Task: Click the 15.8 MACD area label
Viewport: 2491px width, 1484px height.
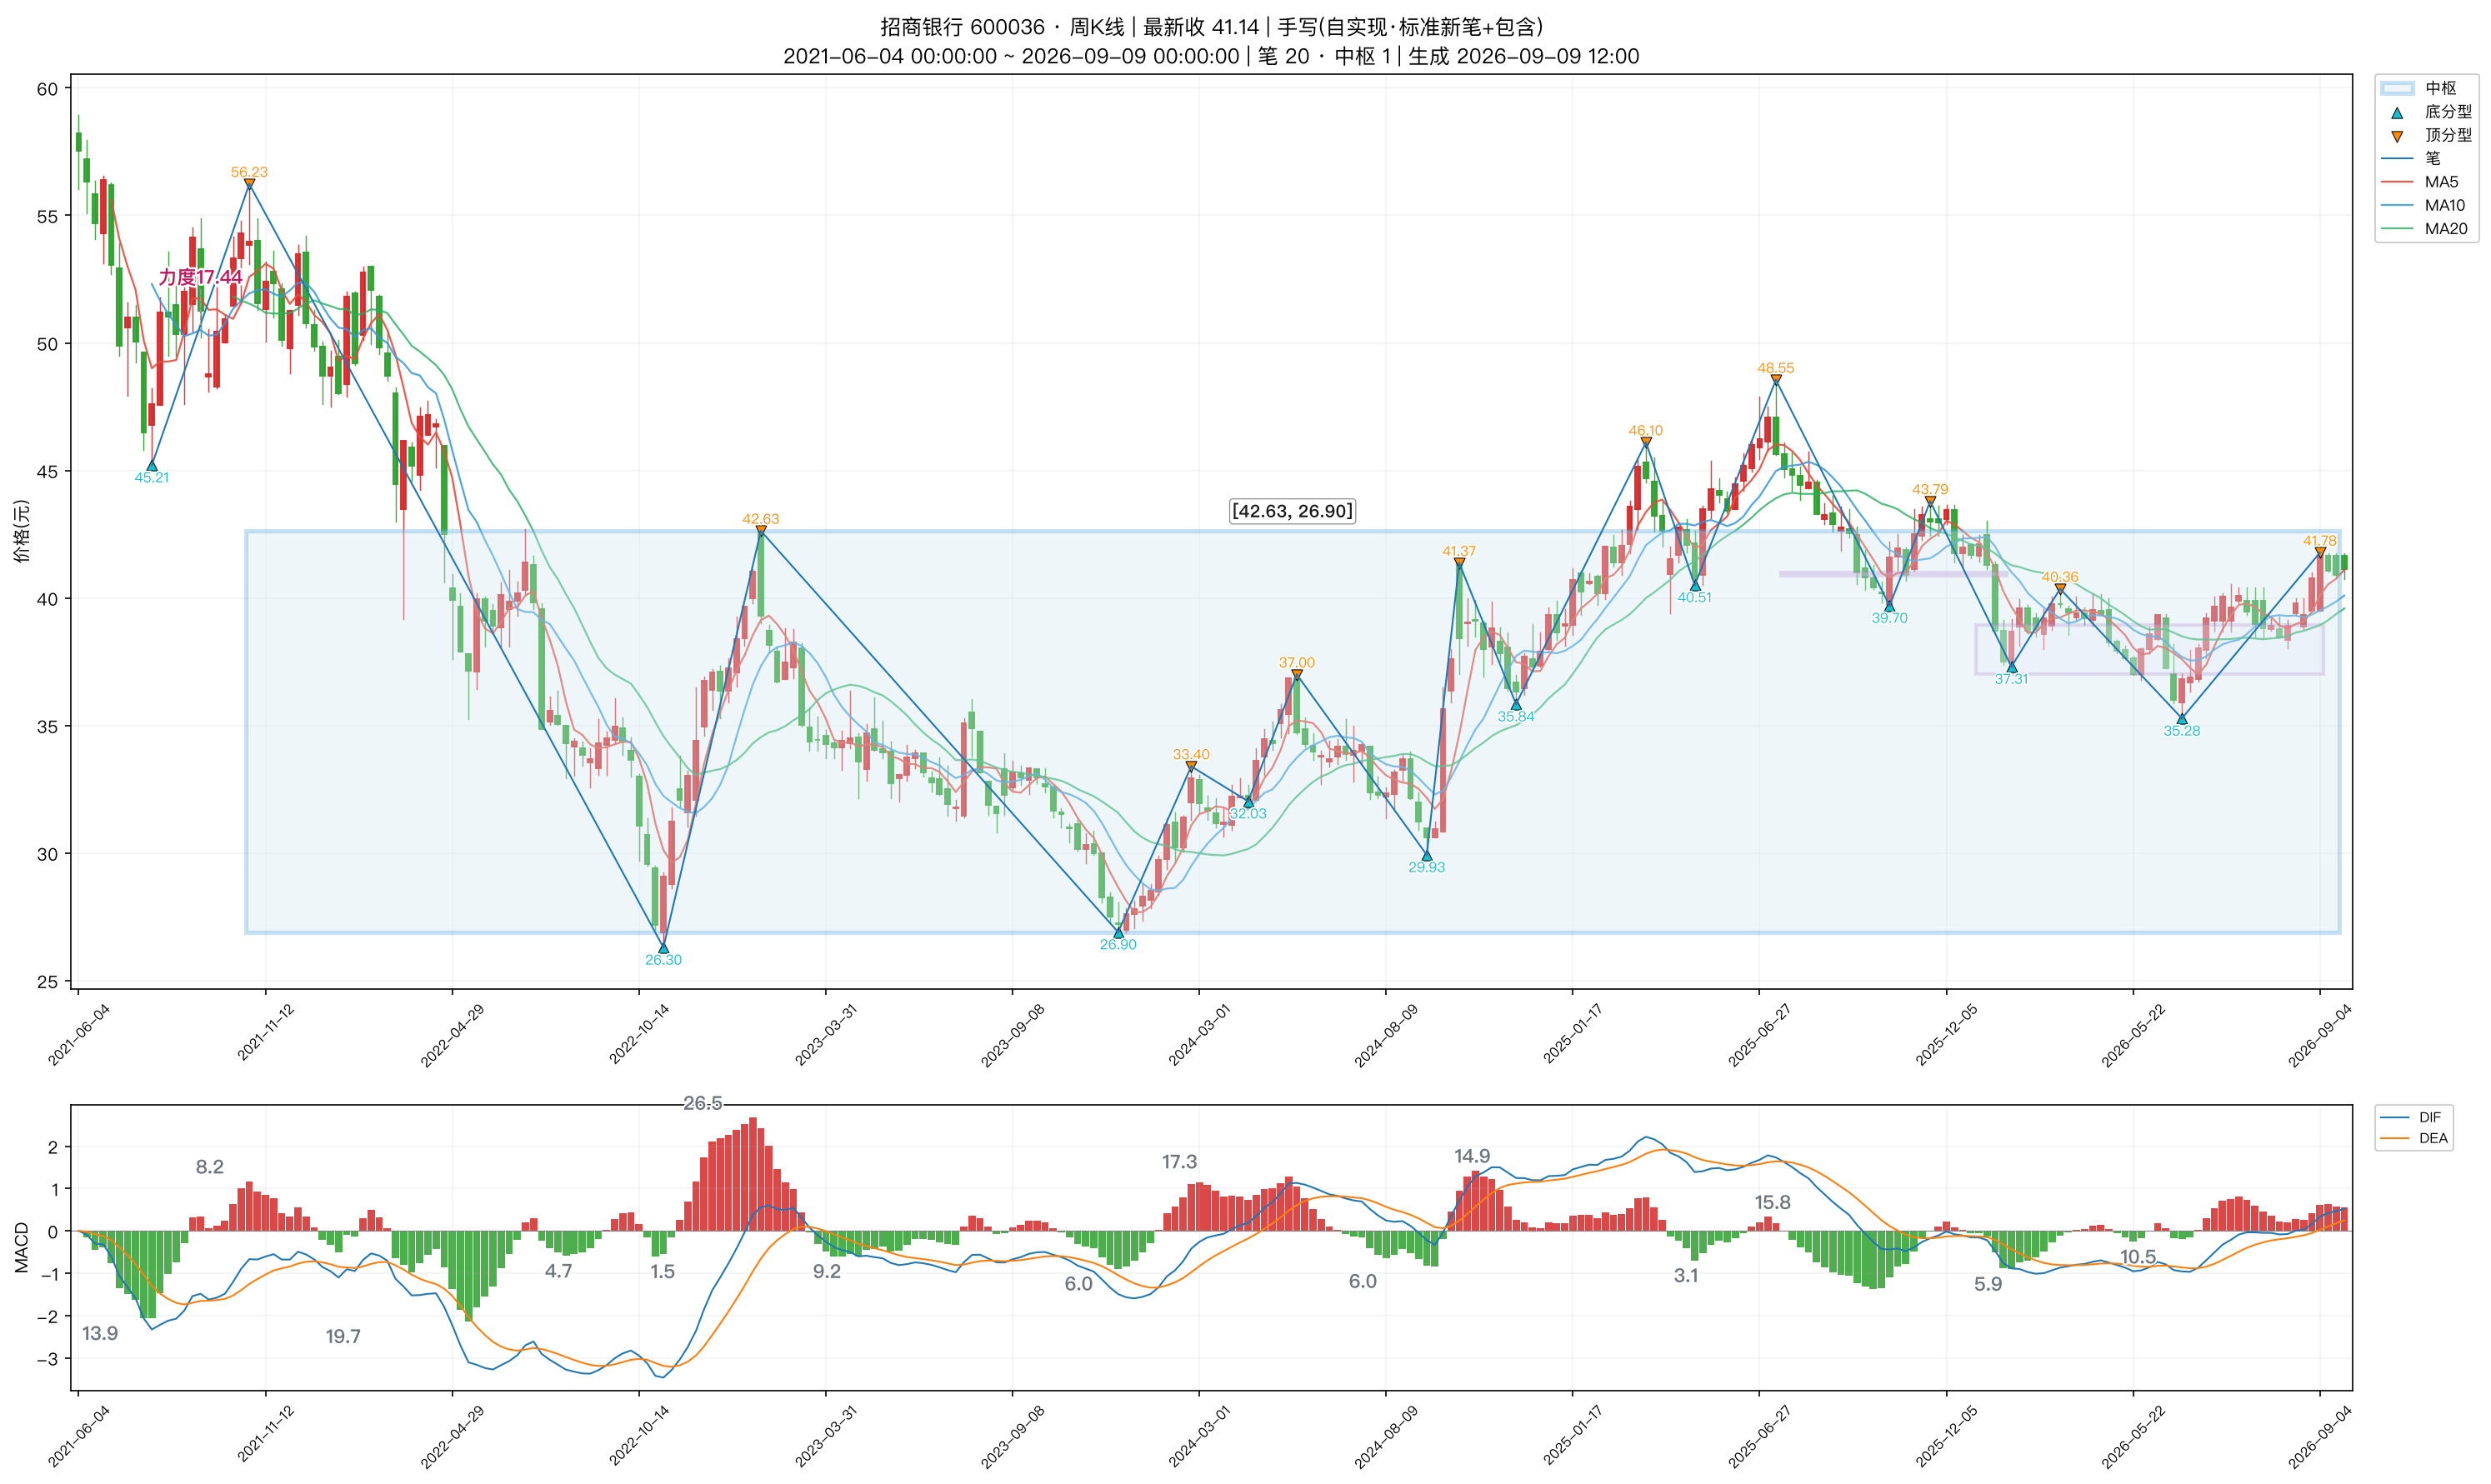Action: [x=1772, y=1202]
